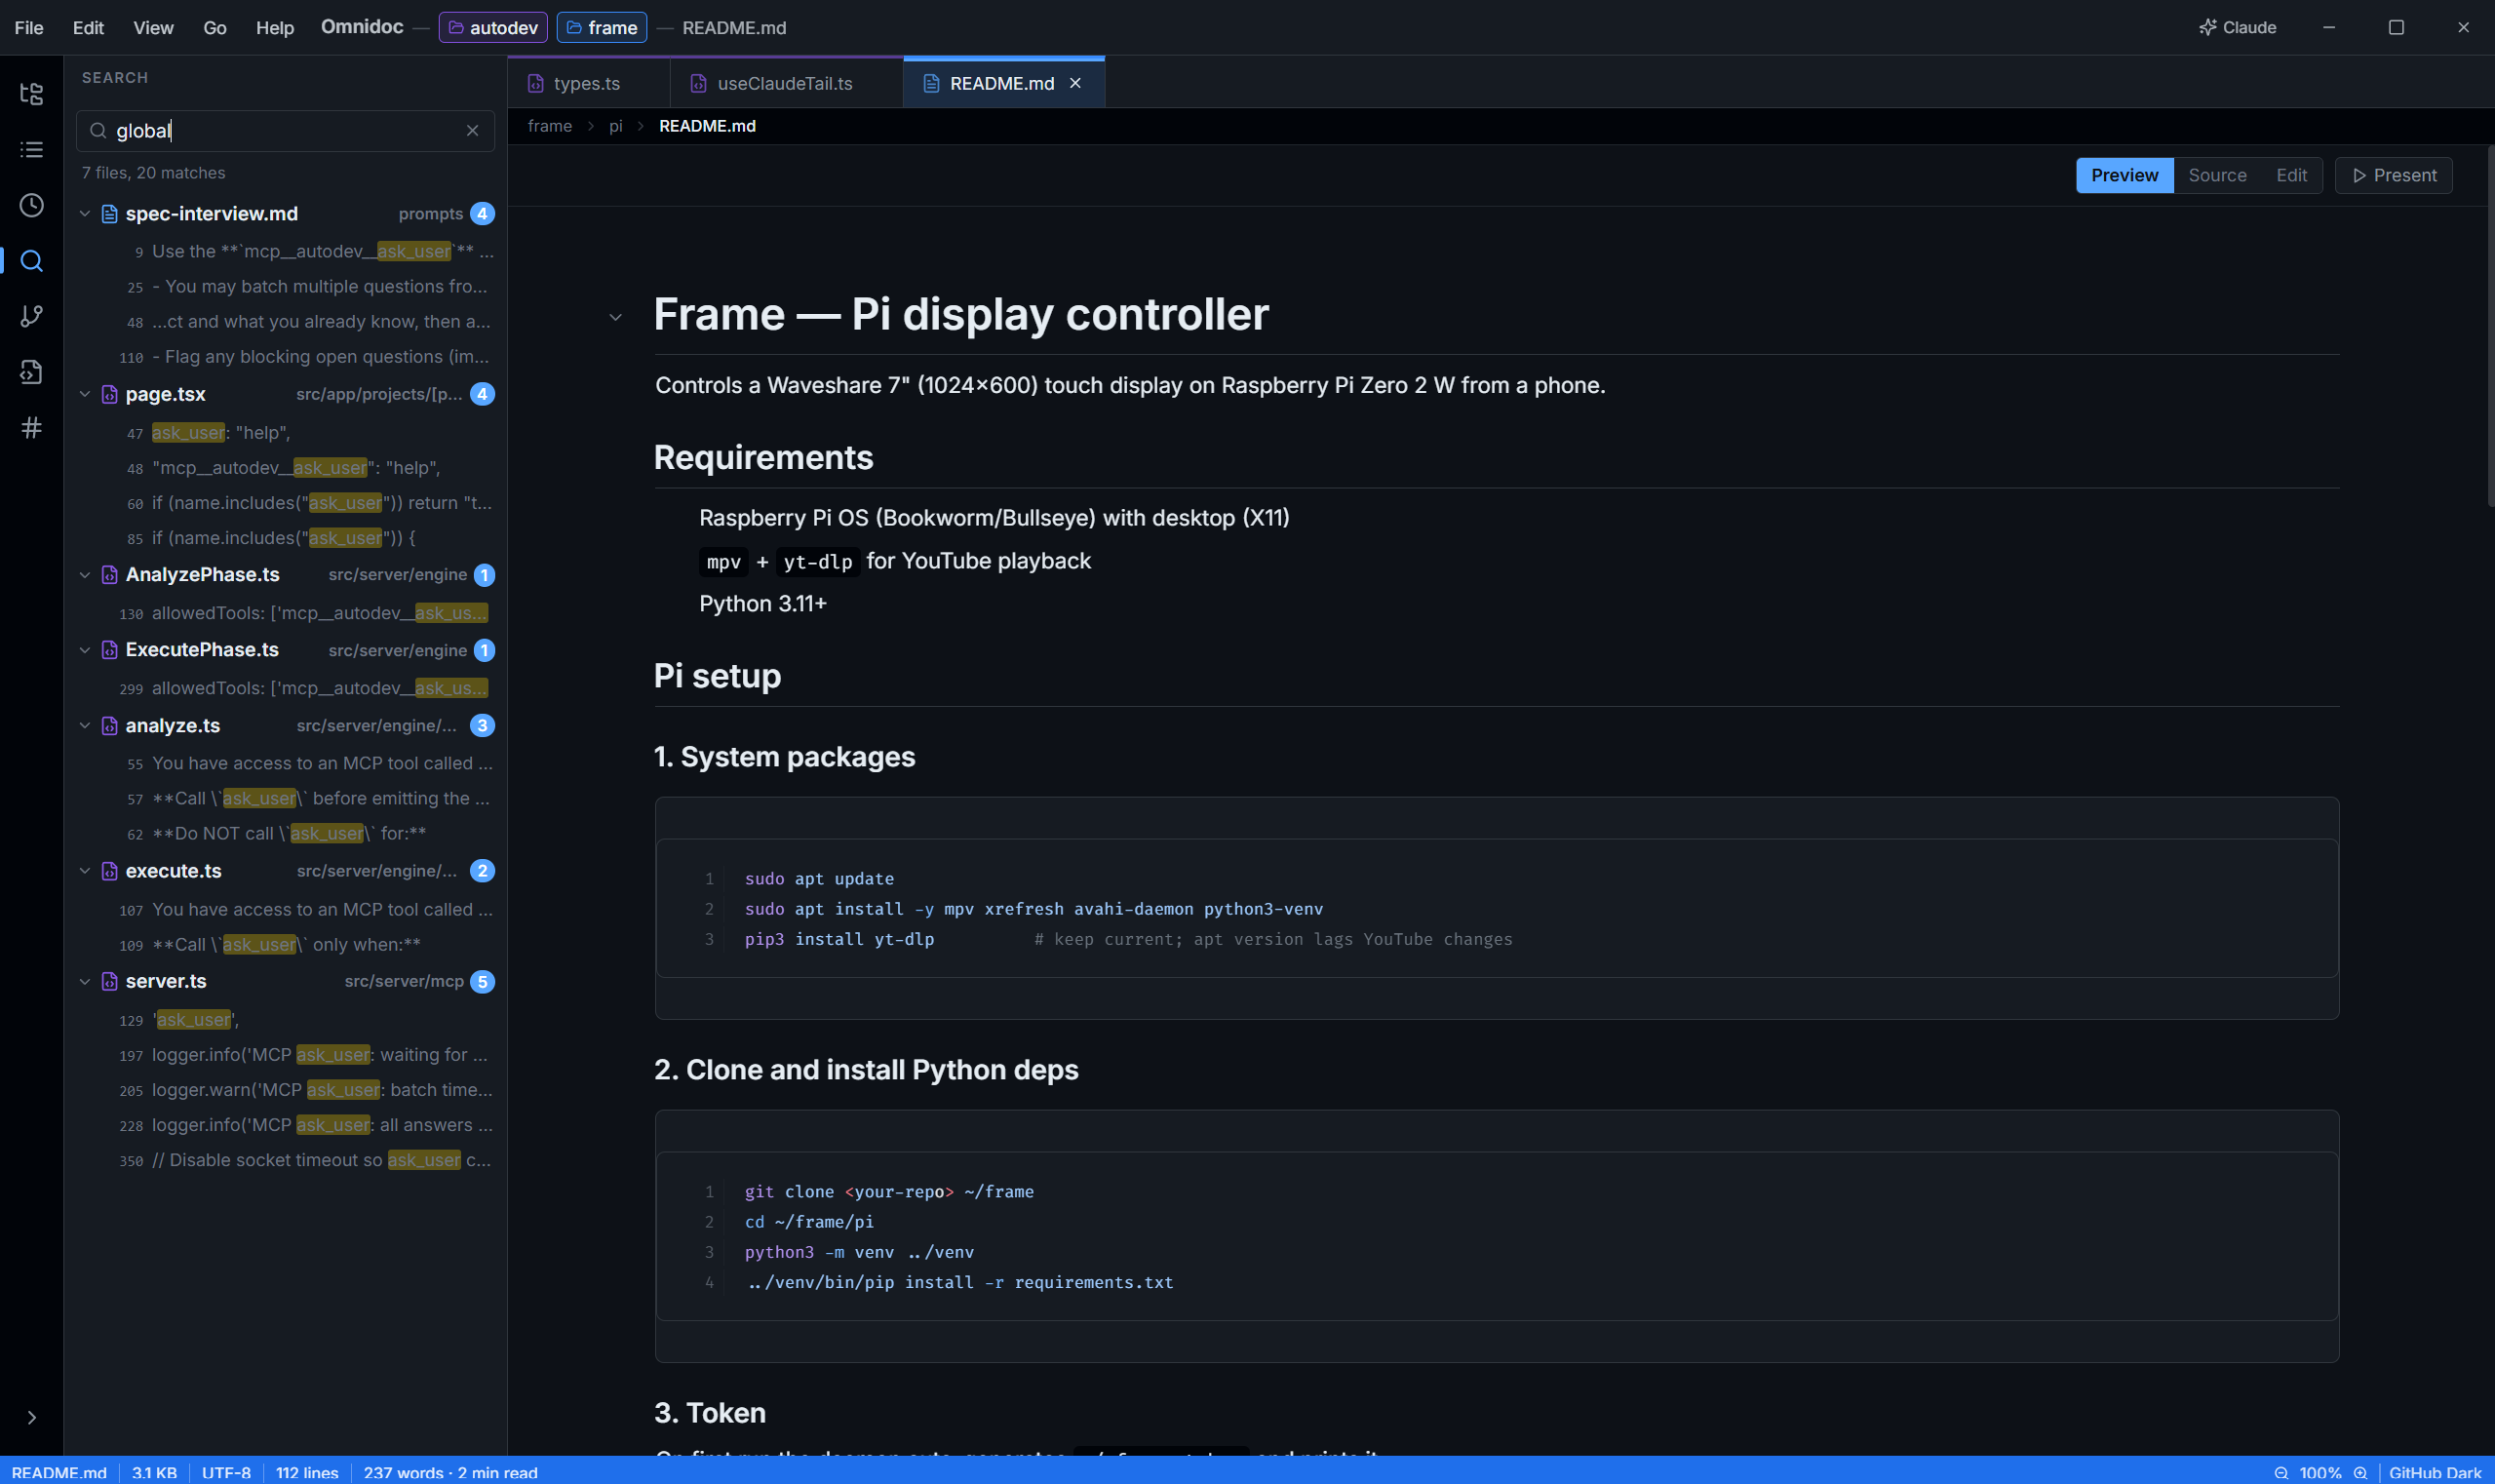Open line 350 match 'Disable socket timeout'
2495x1484 pixels.
286,1160
